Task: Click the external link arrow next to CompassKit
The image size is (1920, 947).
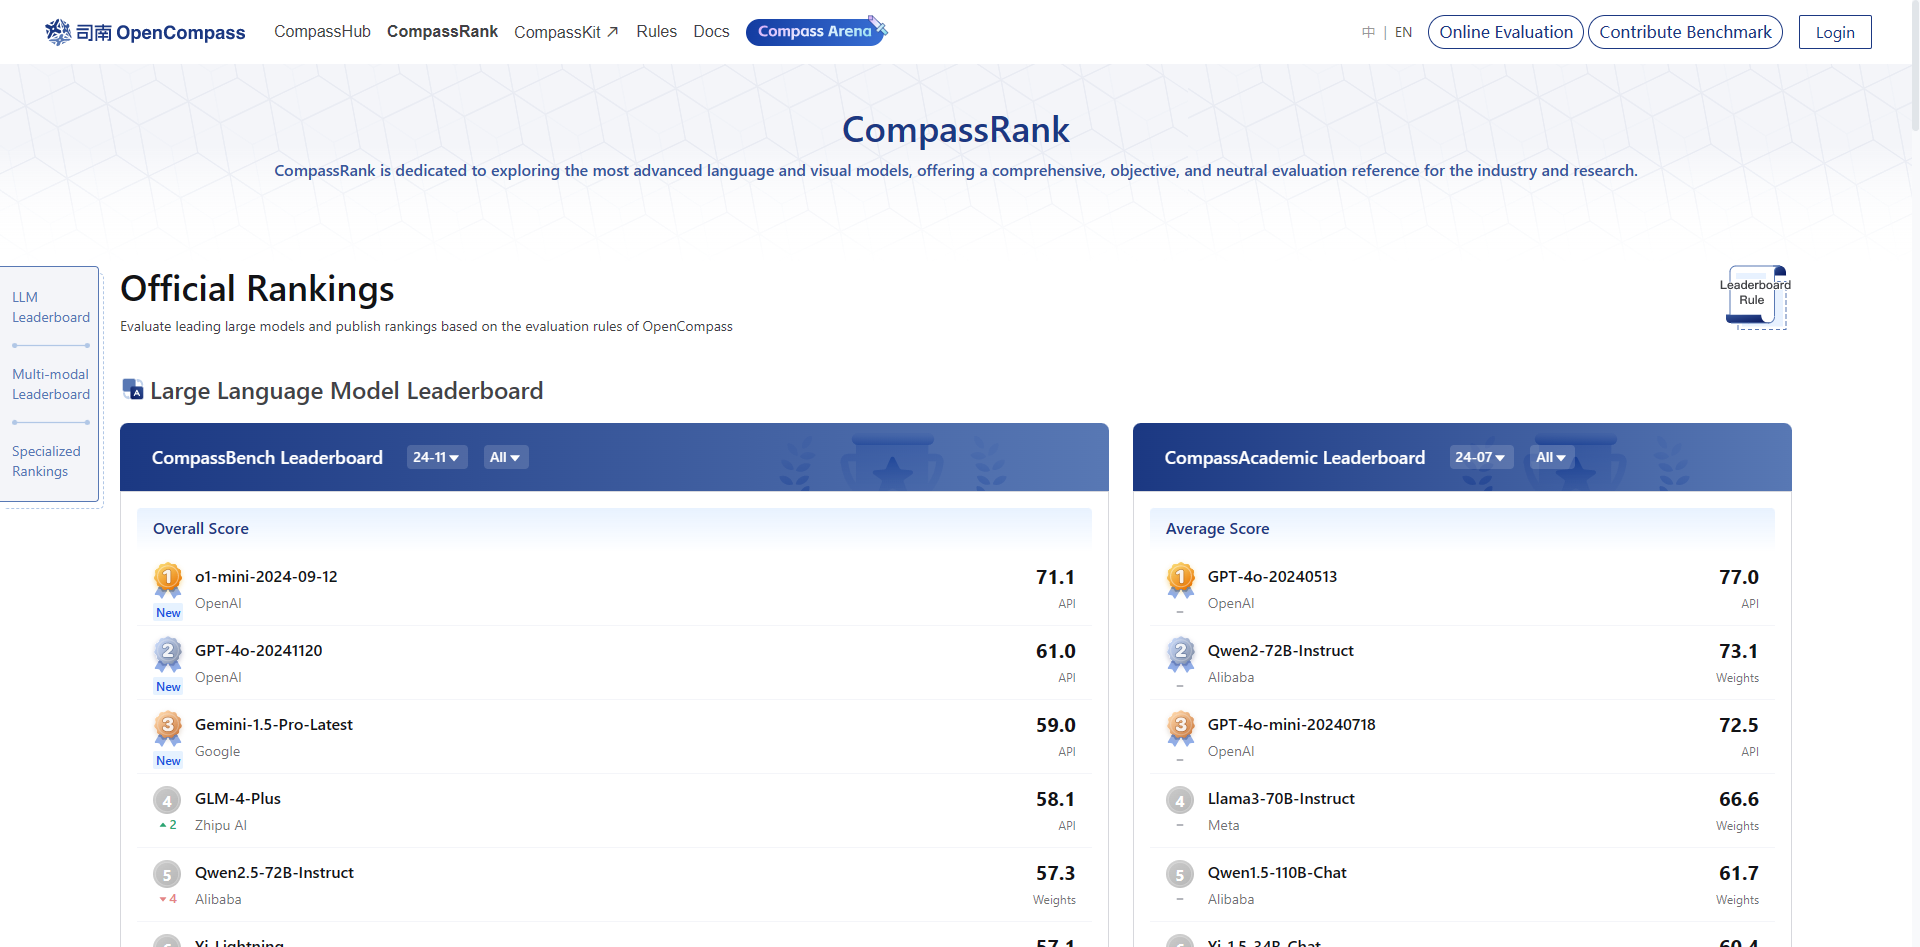Action: pos(612,30)
